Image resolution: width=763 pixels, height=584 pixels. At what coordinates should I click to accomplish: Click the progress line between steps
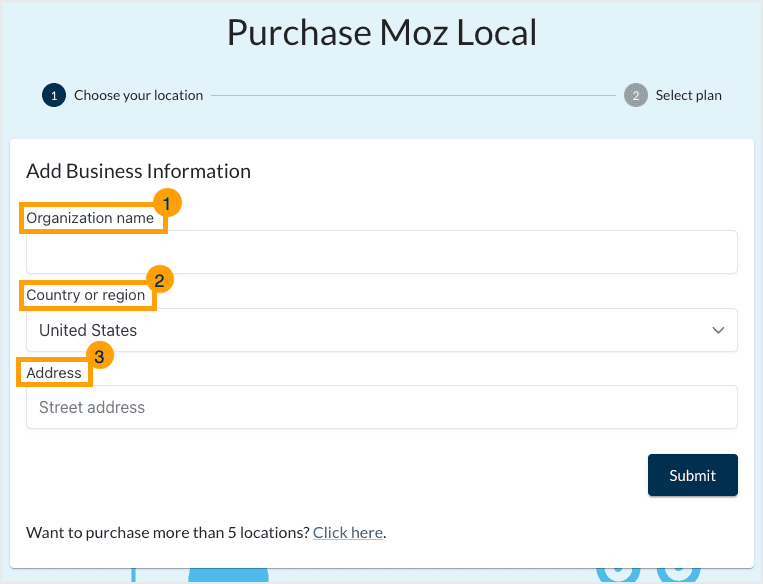(413, 96)
